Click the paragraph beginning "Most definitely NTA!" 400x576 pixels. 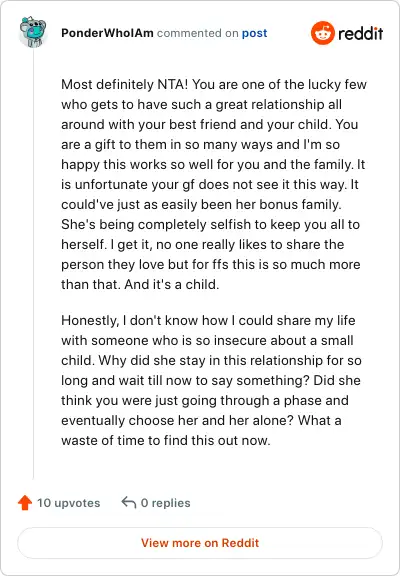coord(214,184)
